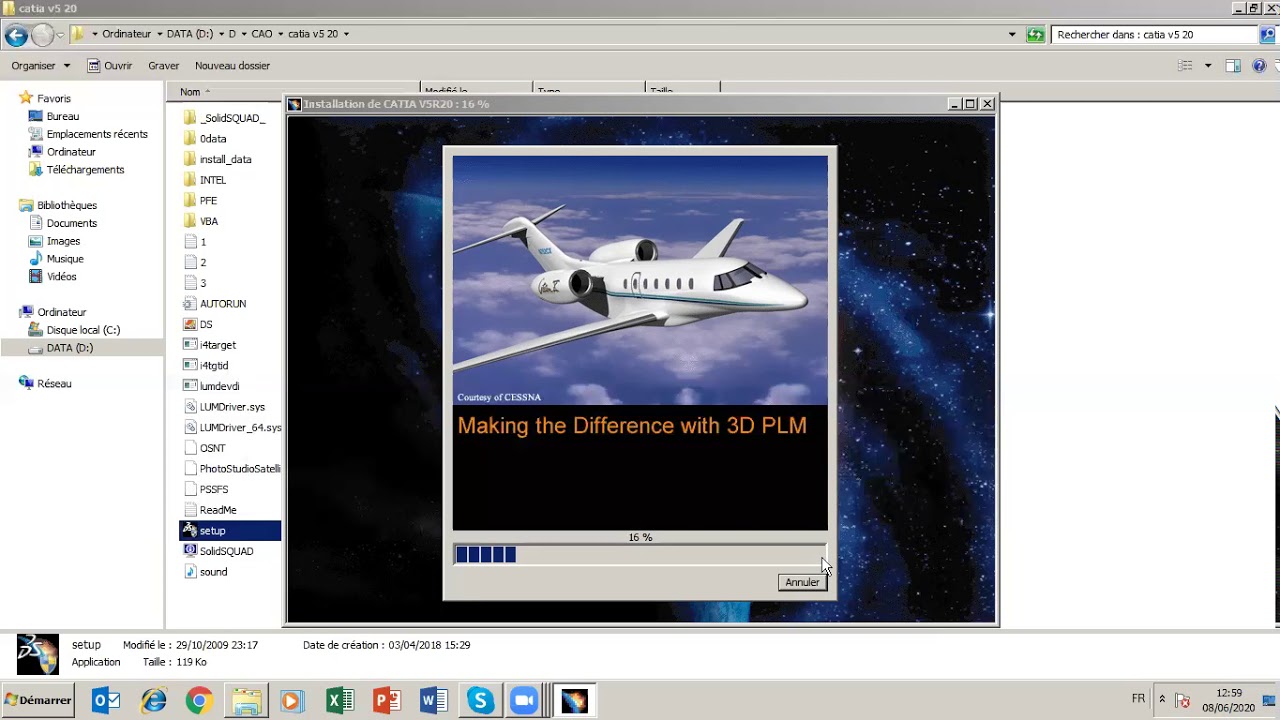Open Emplacements récents in the sidebar

point(96,134)
